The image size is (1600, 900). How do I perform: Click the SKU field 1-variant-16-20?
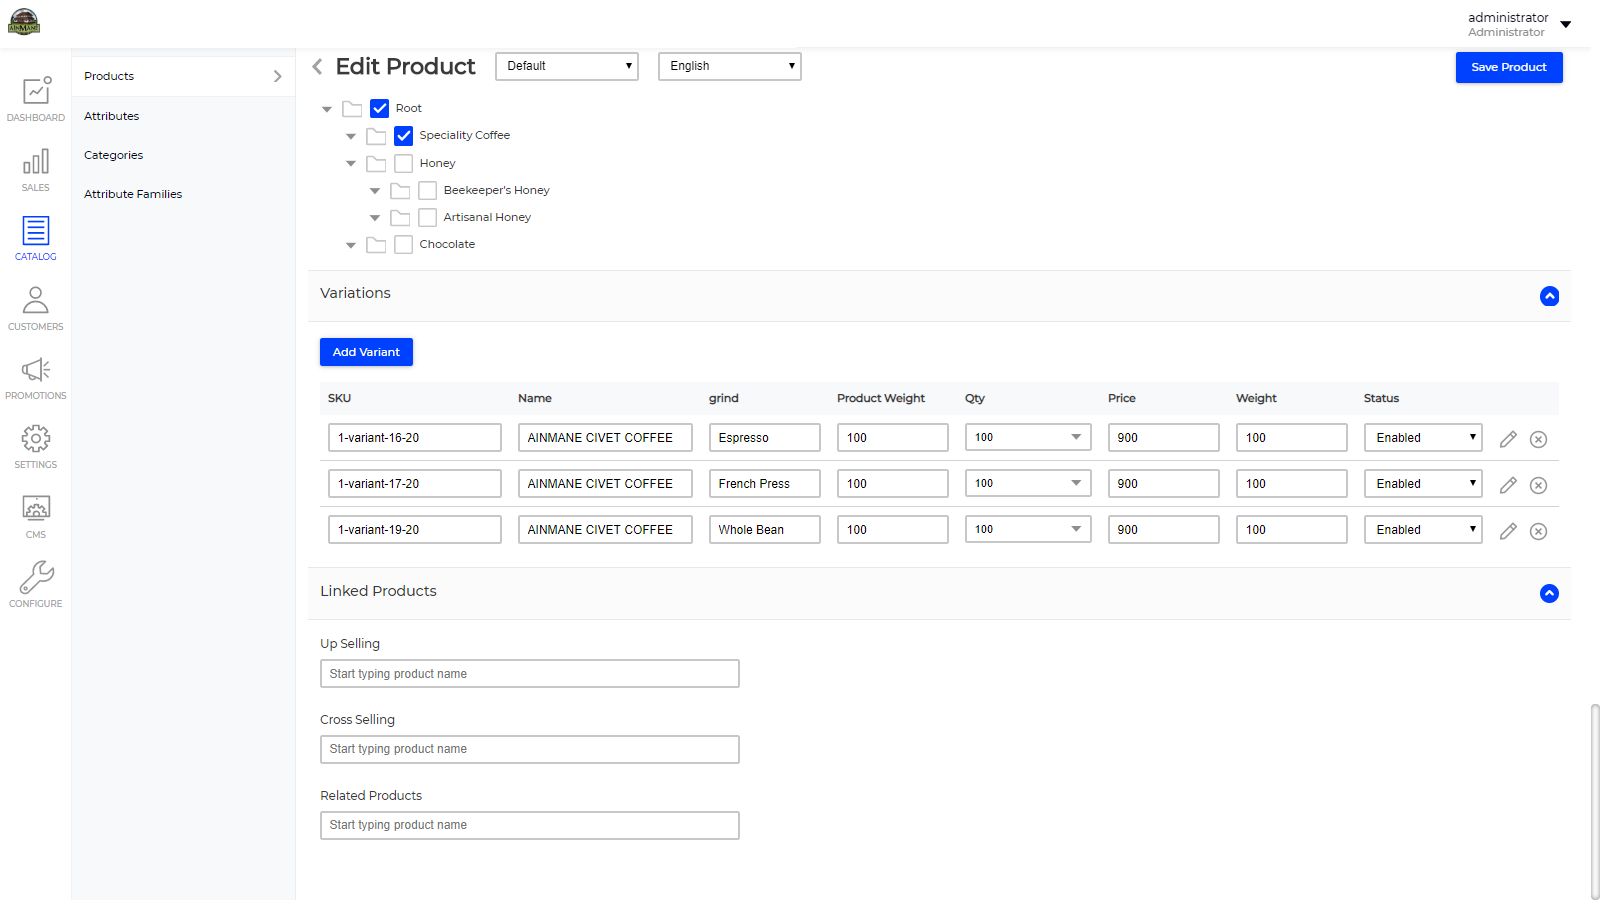pyautogui.click(x=415, y=438)
